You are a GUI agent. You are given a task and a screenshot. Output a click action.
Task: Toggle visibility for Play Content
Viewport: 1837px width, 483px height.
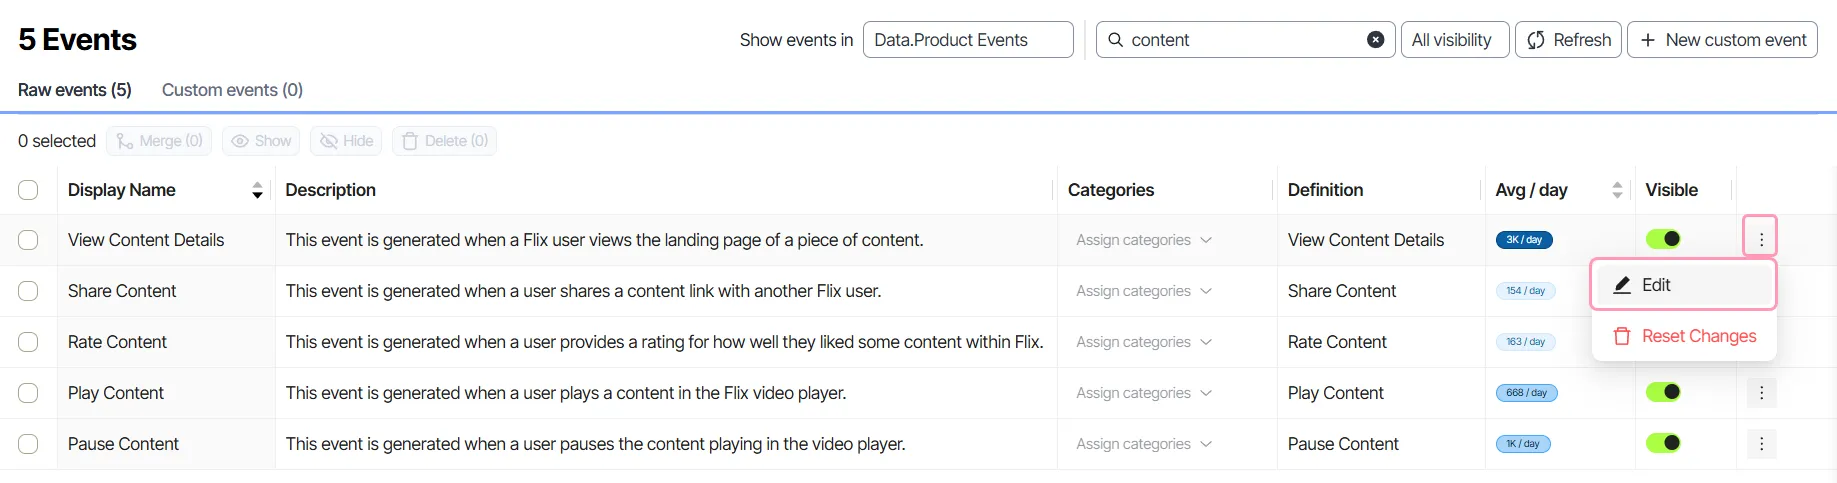1664,392
